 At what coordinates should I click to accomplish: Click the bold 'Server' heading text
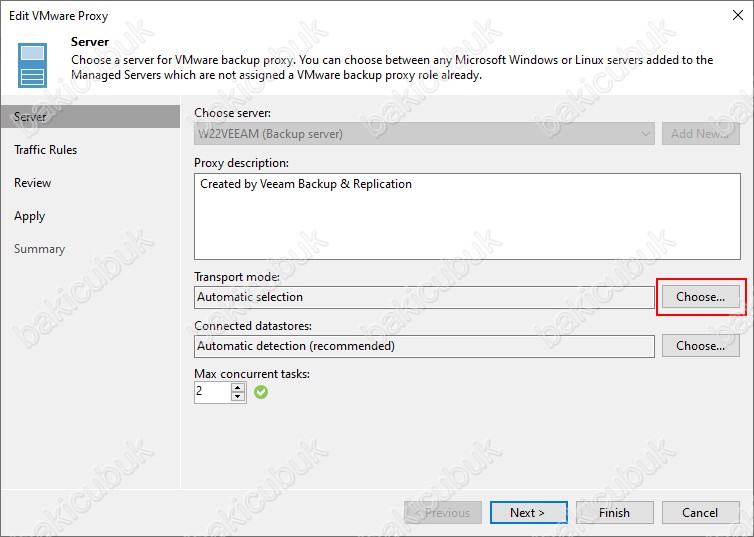click(90, 42)
